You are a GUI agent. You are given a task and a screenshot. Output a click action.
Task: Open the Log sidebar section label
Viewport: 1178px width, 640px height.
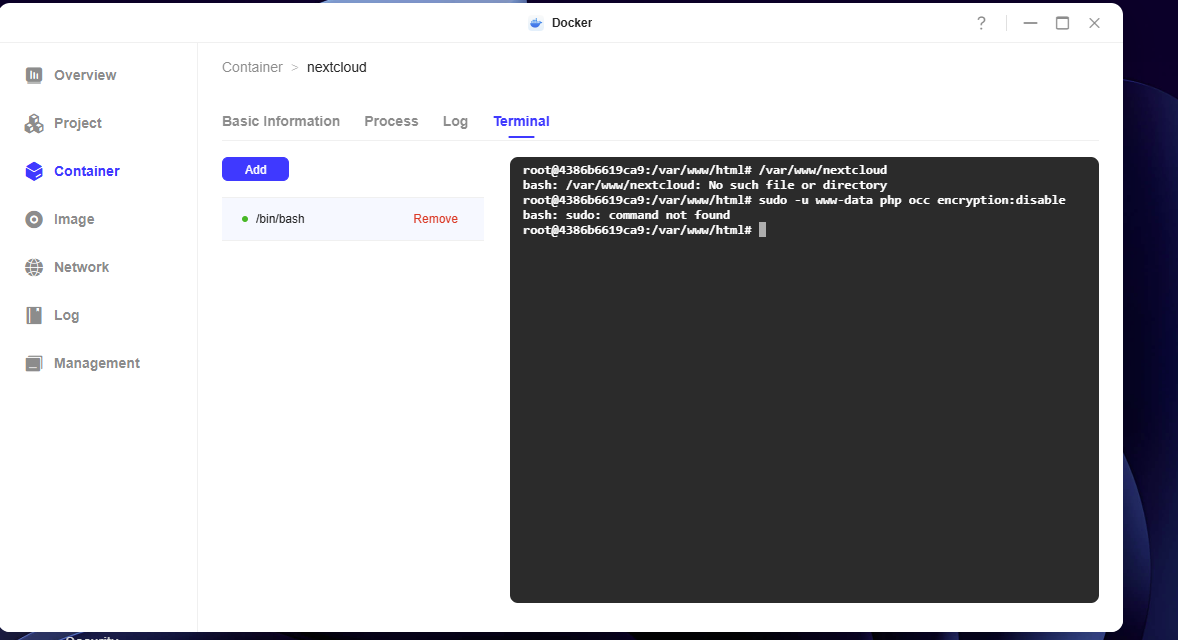point(66,315)
